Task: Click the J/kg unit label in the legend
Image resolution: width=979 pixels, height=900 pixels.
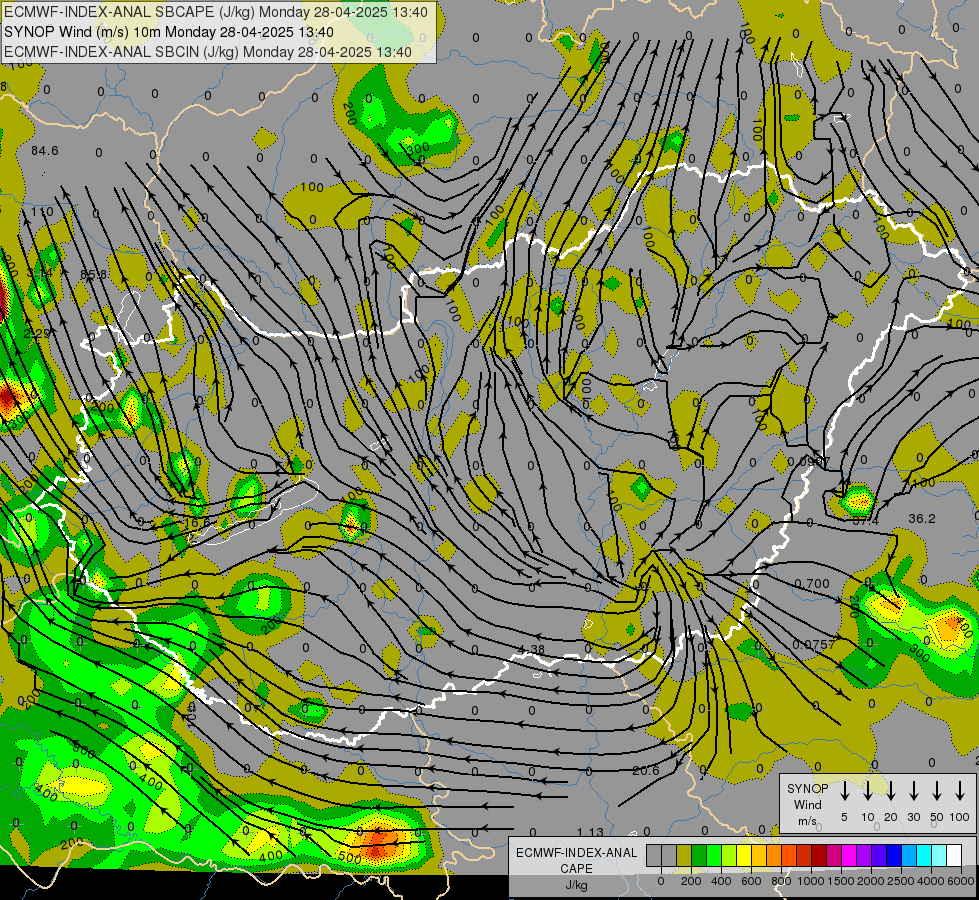Action: pos(576,885)
